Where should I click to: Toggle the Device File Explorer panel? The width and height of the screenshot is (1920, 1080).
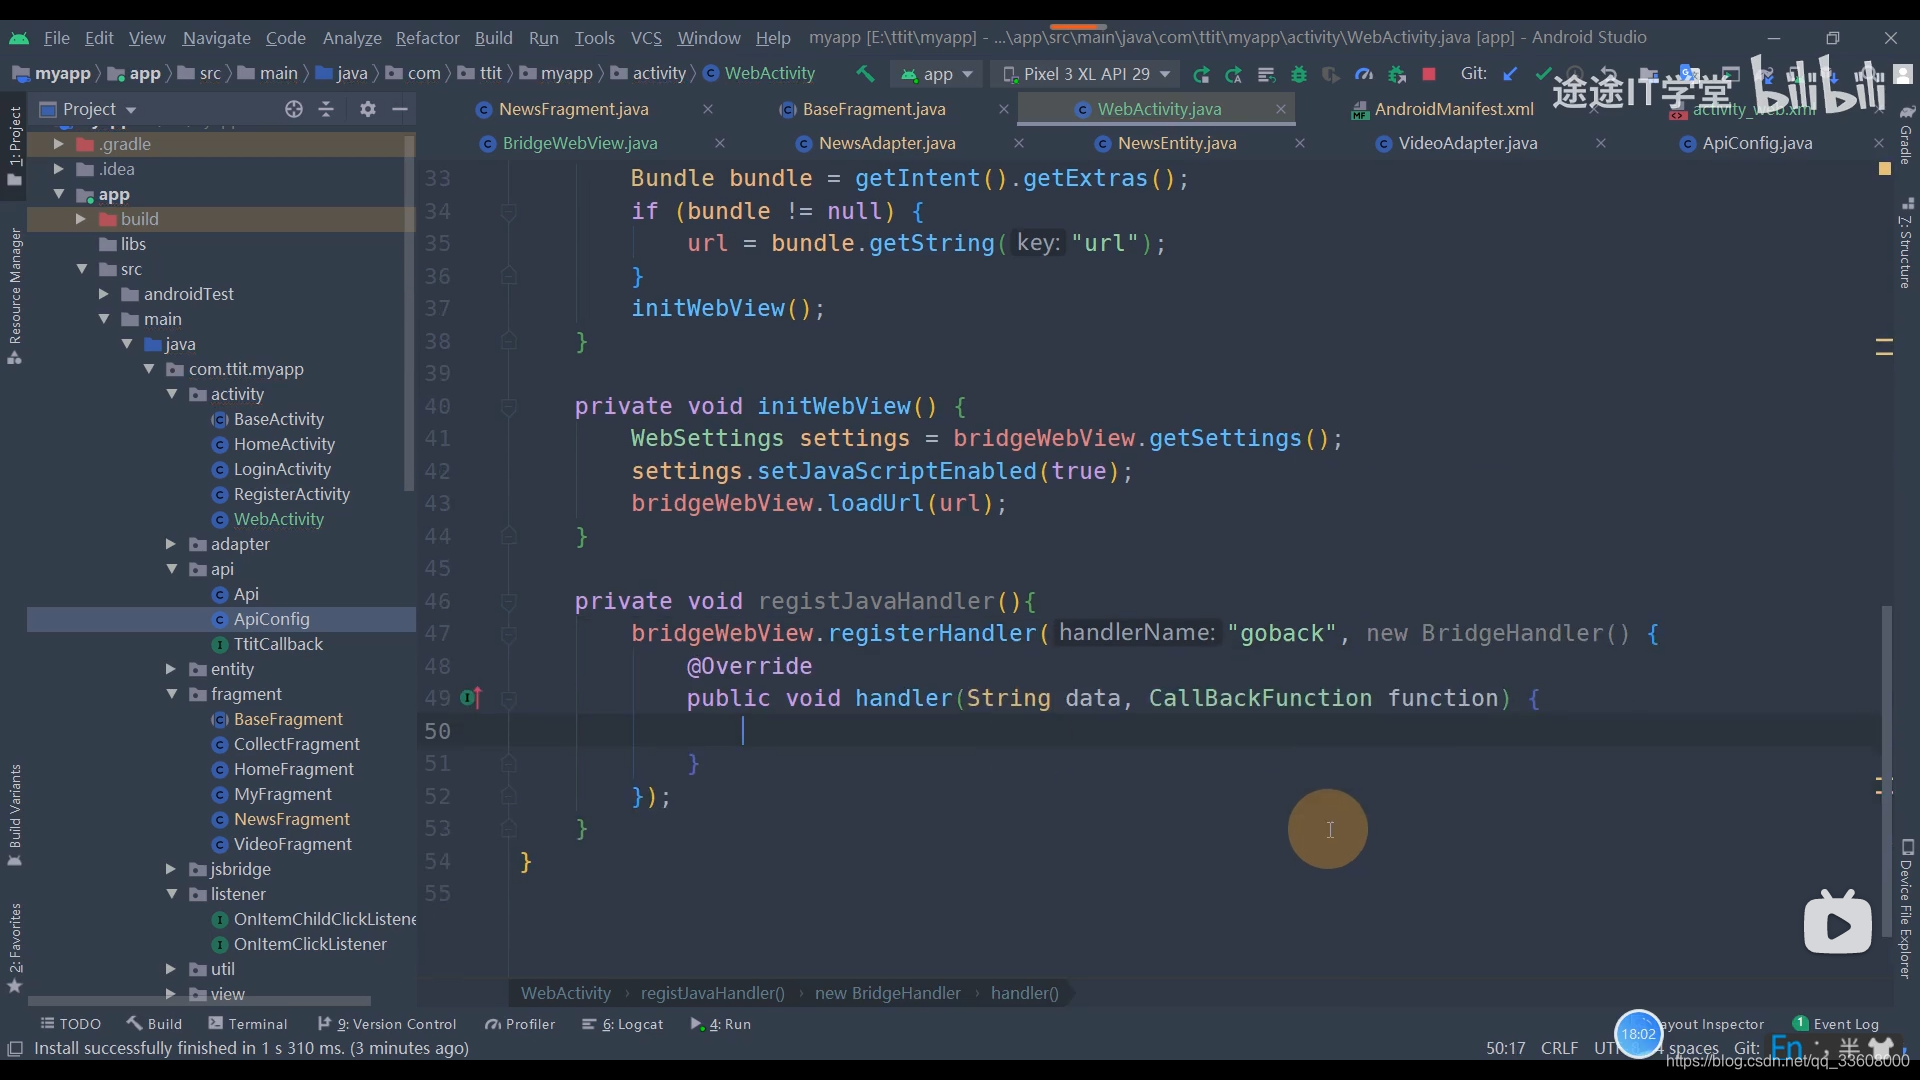pos(1906,908)
